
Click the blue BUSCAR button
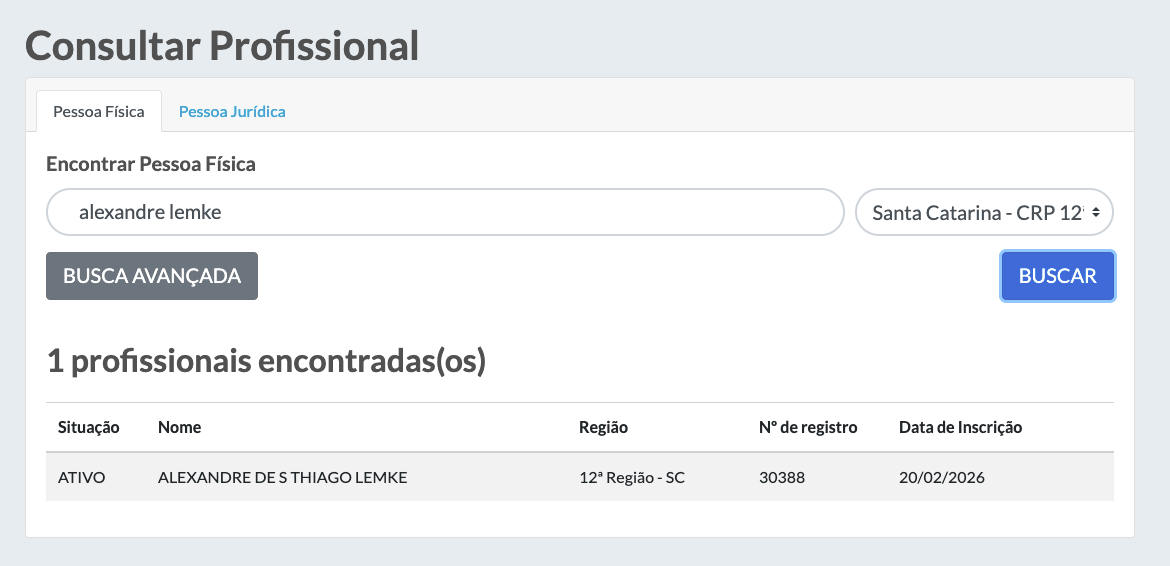(x=1057, y=276)
